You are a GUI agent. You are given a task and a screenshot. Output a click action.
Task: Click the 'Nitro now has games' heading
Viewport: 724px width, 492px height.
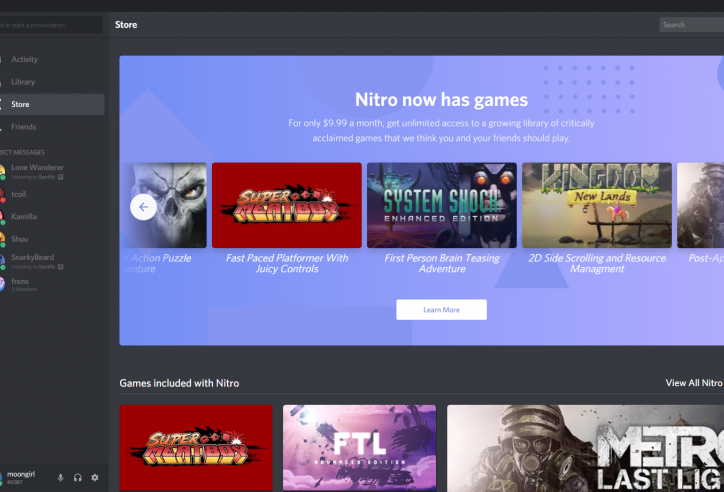click(x=441, y=100)
